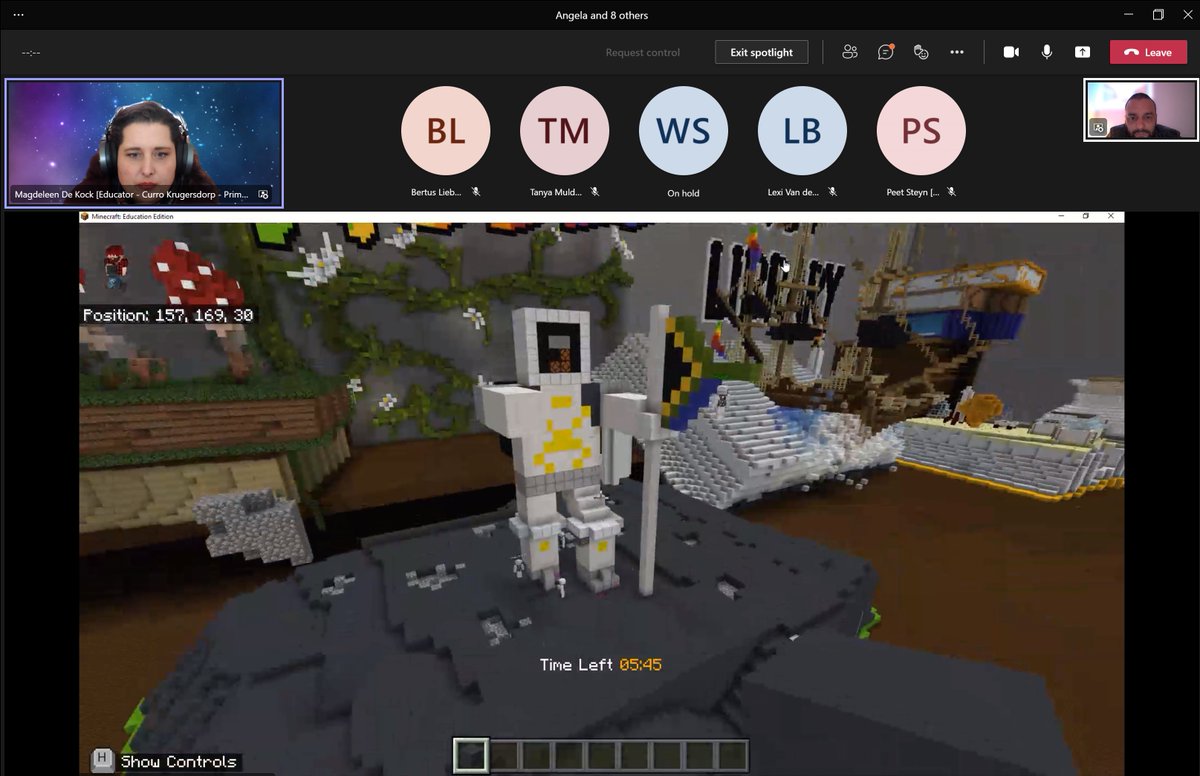1200x776 pixels.
Task: Click the PS participant avatar
Action: (921, 131)
